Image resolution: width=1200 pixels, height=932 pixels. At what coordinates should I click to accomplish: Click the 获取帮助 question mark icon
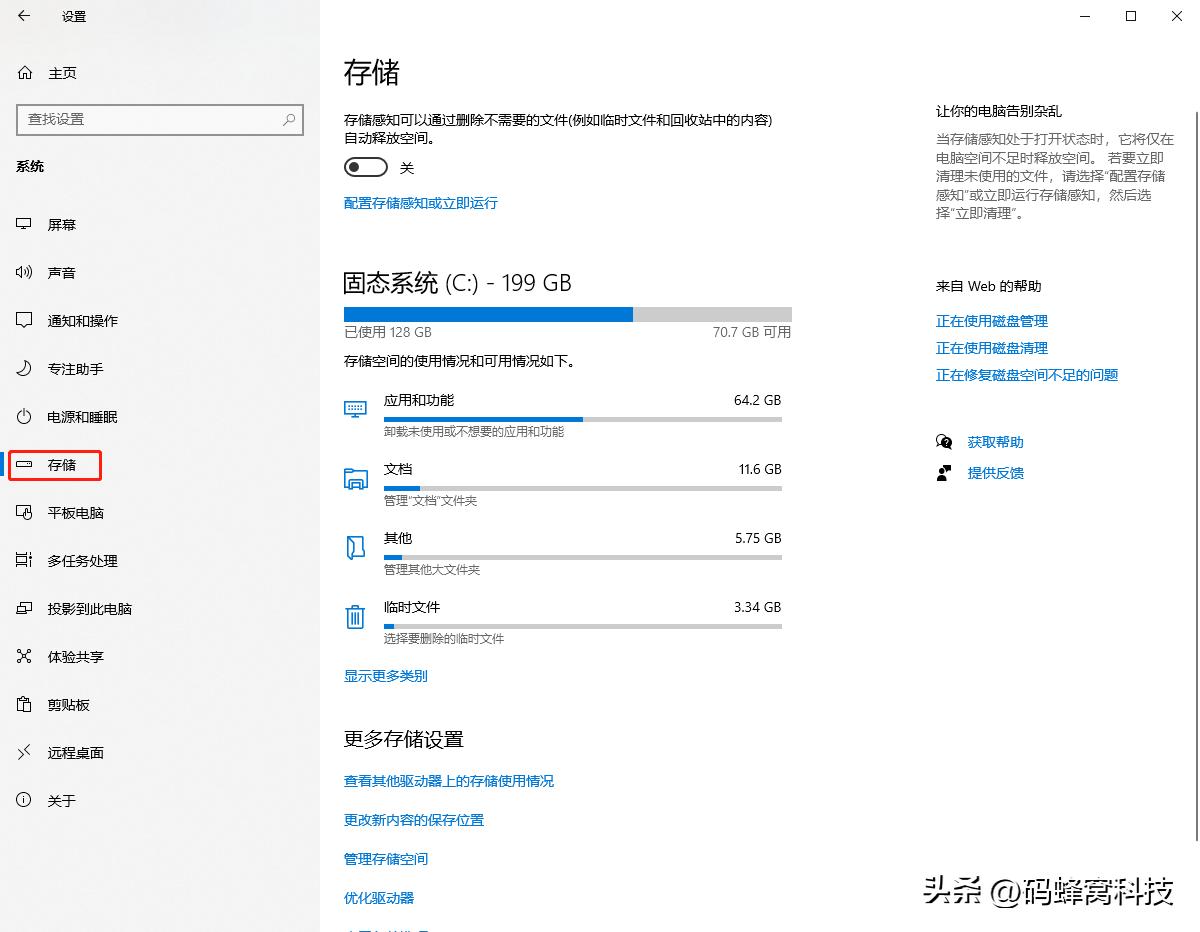(943, 441)
